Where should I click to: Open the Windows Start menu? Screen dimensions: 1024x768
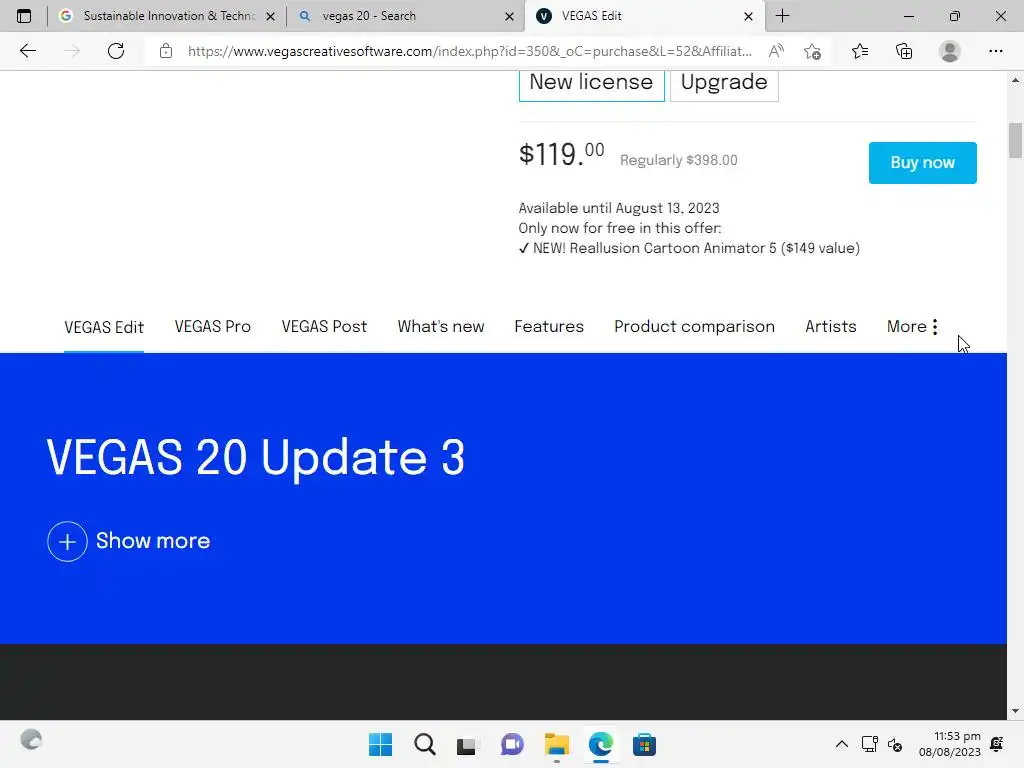[x=380, y=744]
